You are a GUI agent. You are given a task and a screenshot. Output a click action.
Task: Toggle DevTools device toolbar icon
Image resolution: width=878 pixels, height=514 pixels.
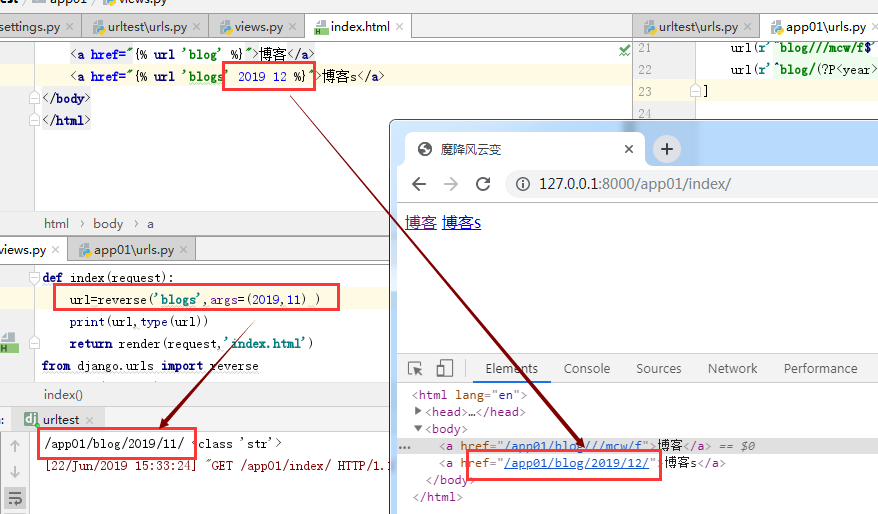pyautogui.click(x=444, y=368)
